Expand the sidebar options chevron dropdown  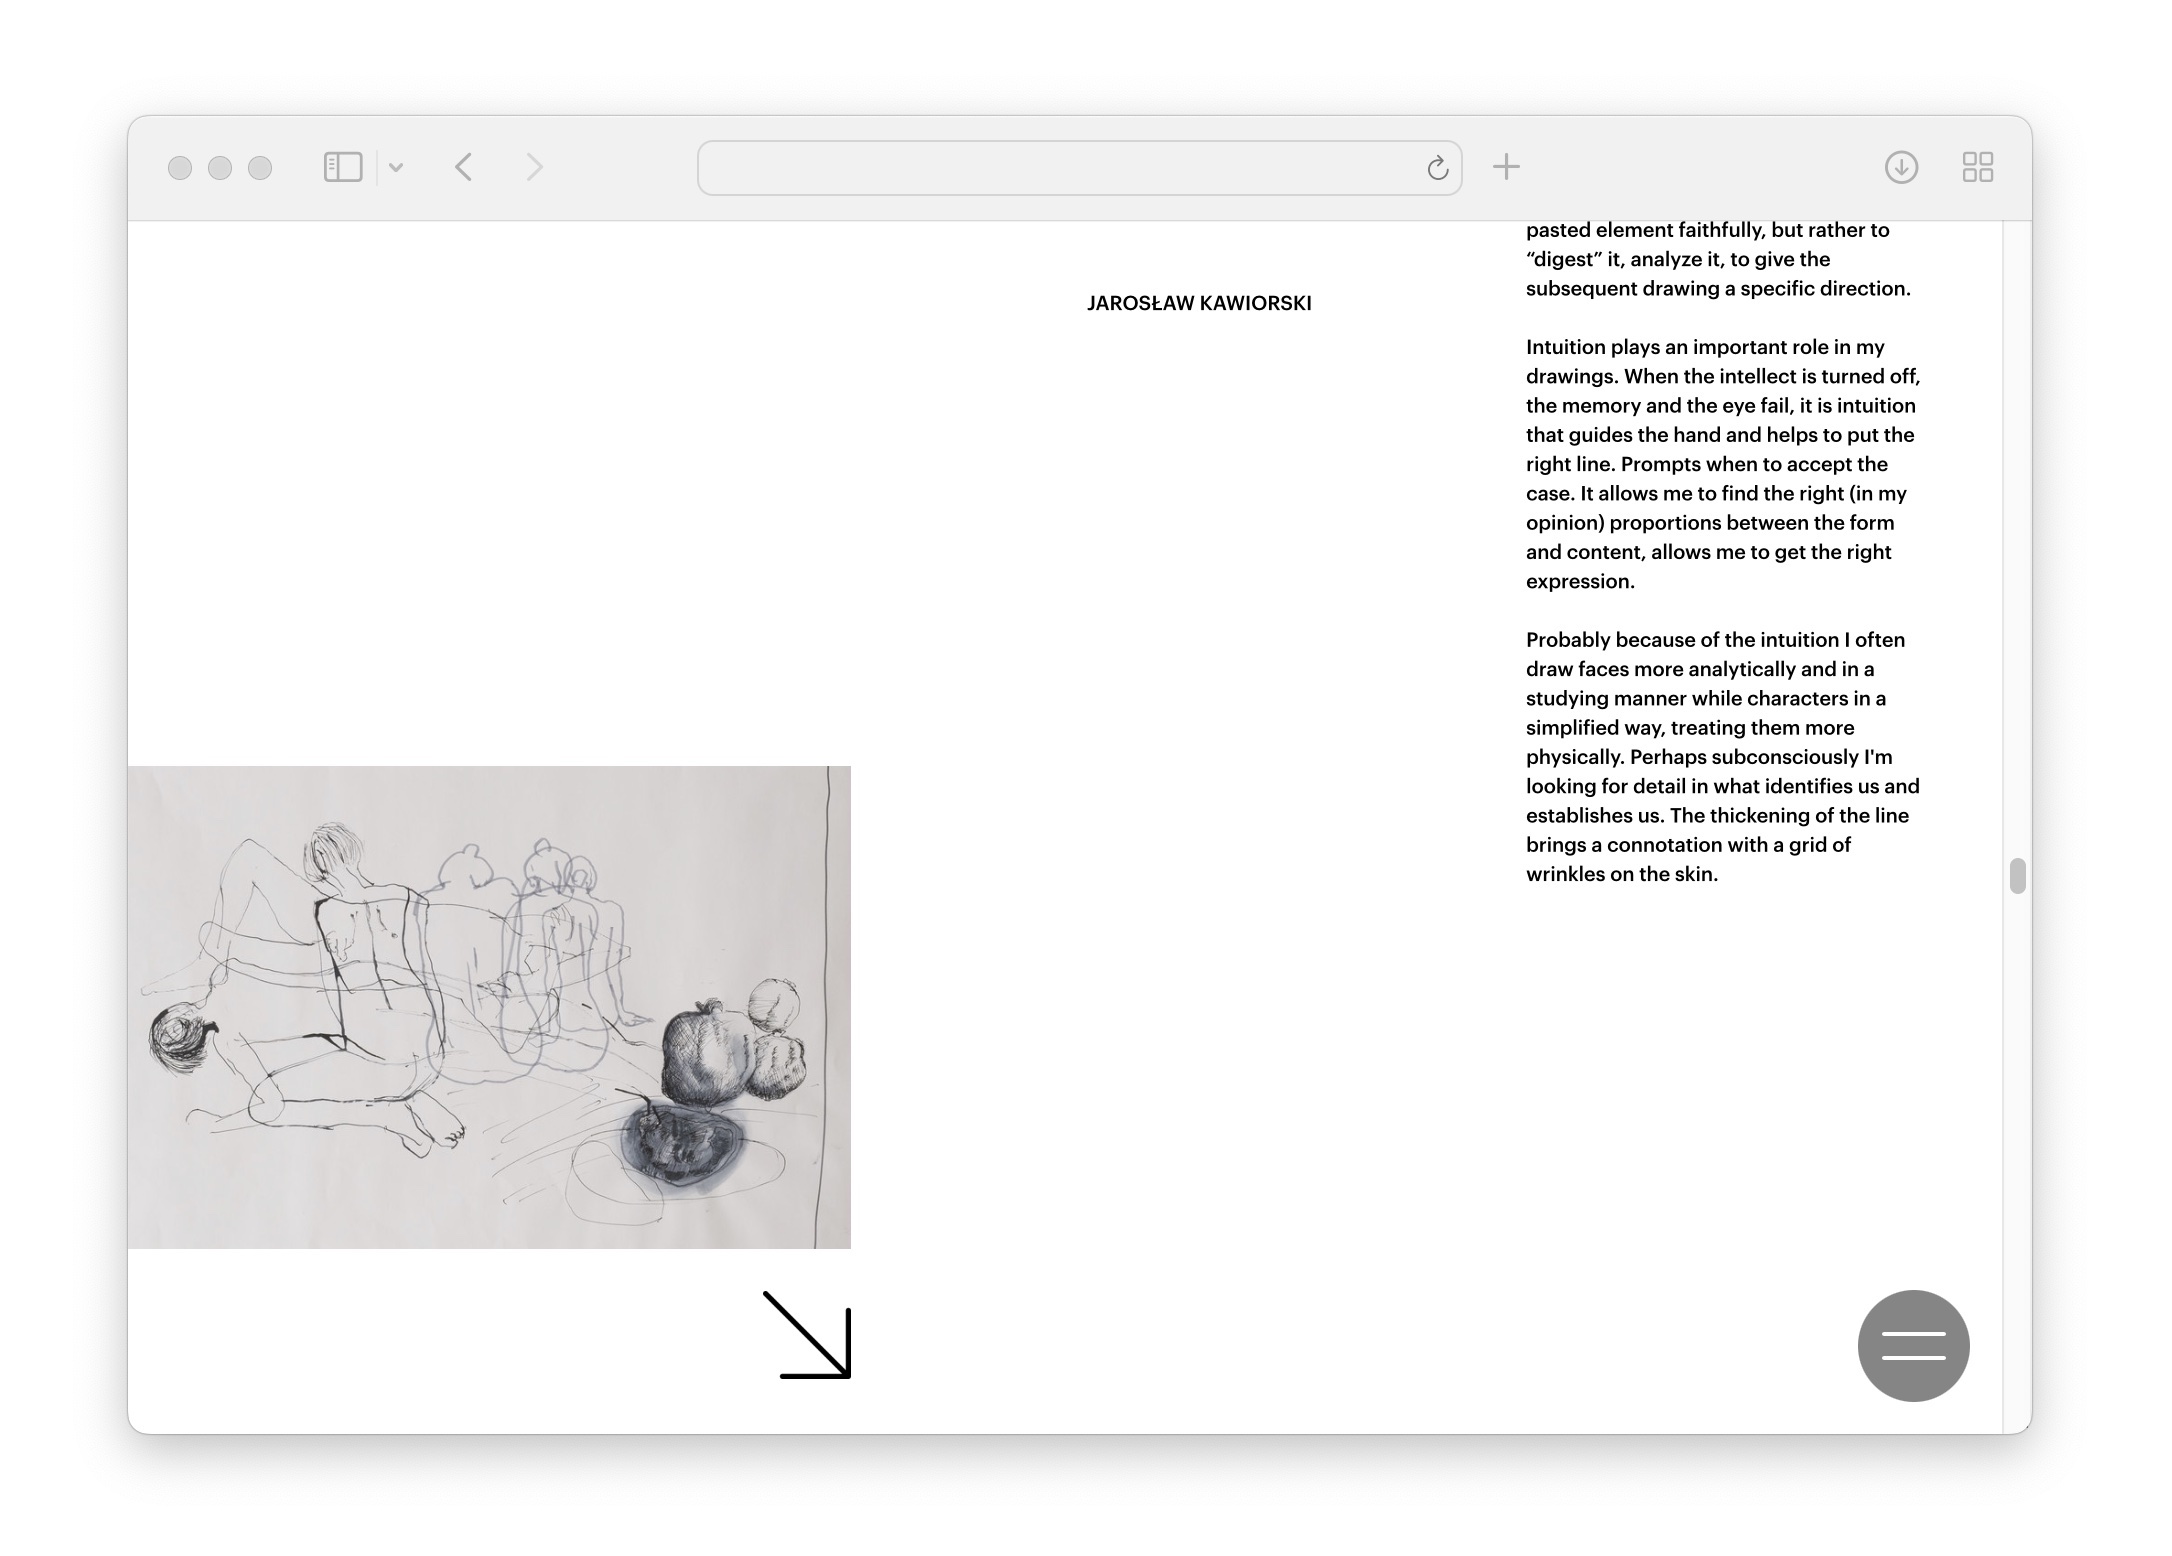coord(396,167)
